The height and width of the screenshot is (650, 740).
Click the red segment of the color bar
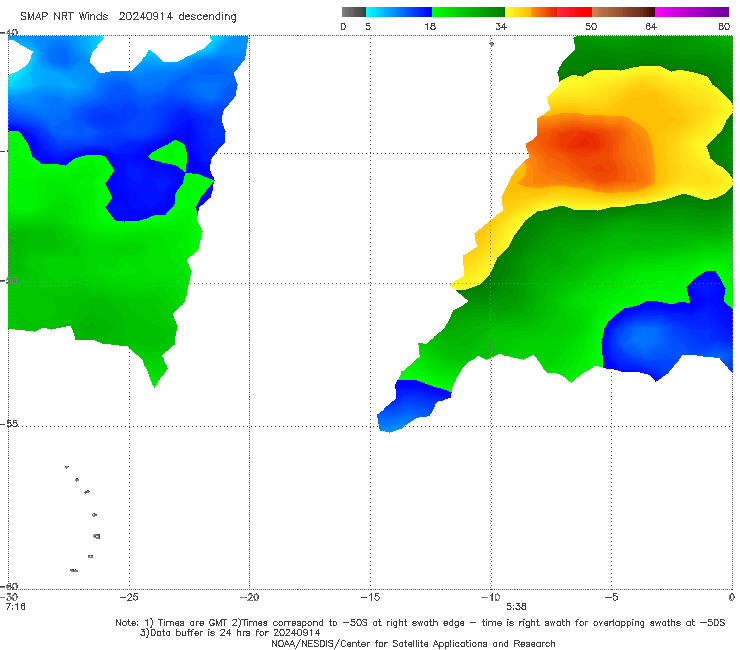tap(574, 12)
